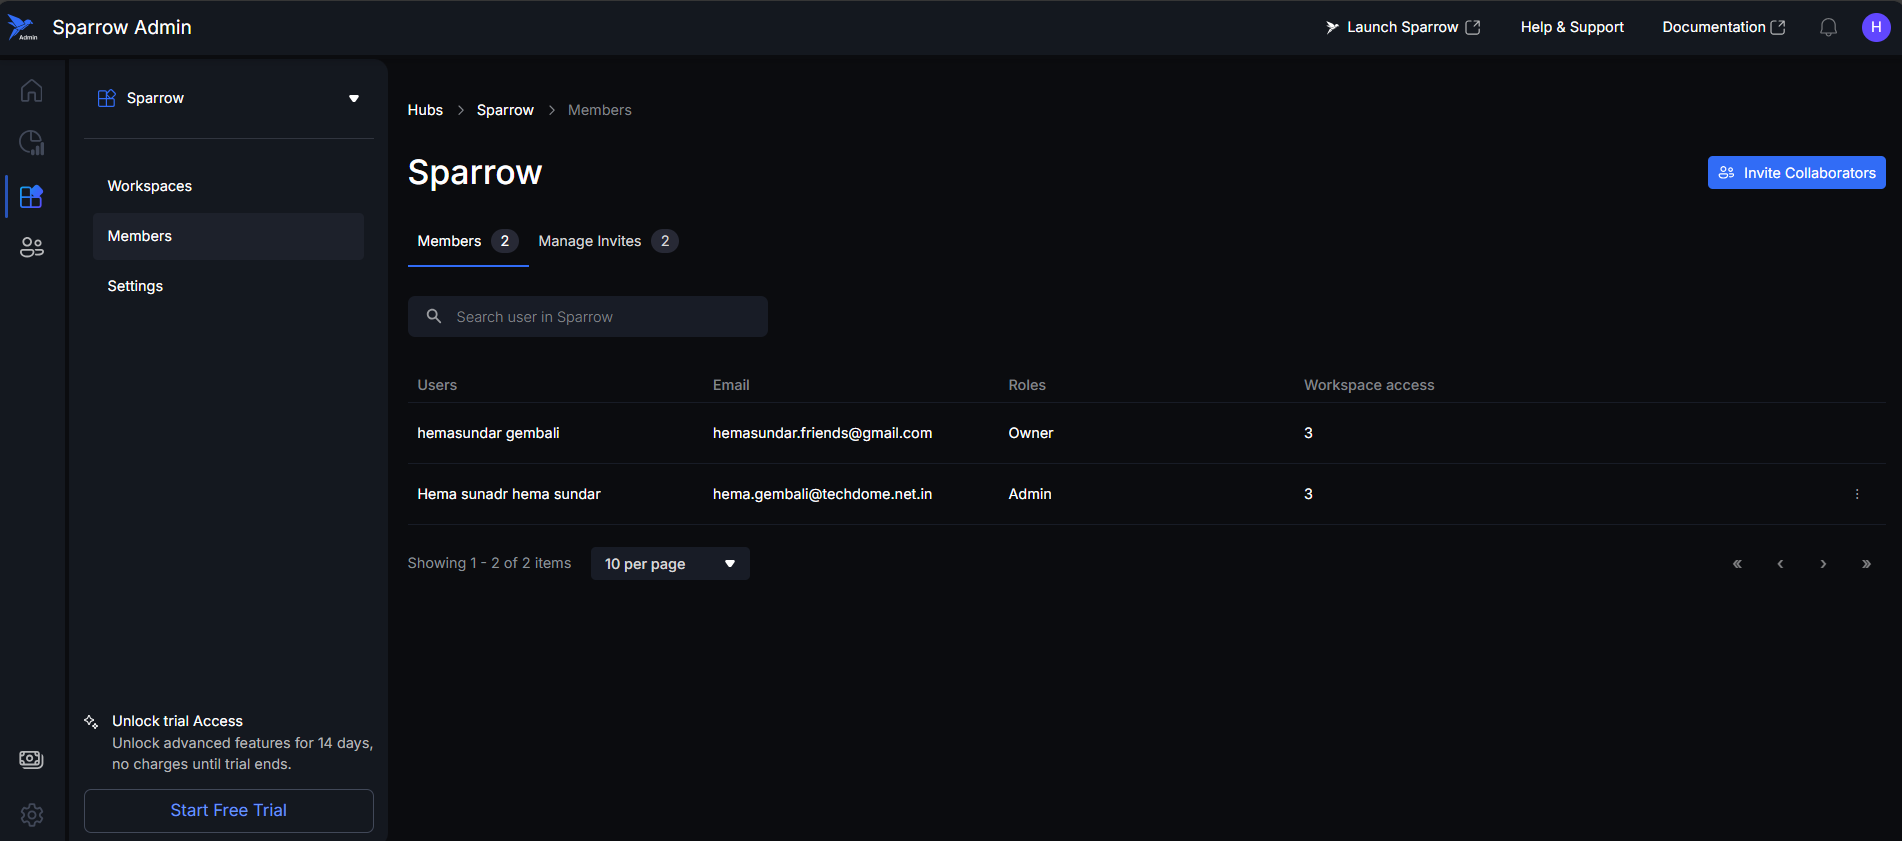Open three-dot menu for Hema sunadr row
This screenshot has height=841, width=1902.
click(x=1857, y=494)
